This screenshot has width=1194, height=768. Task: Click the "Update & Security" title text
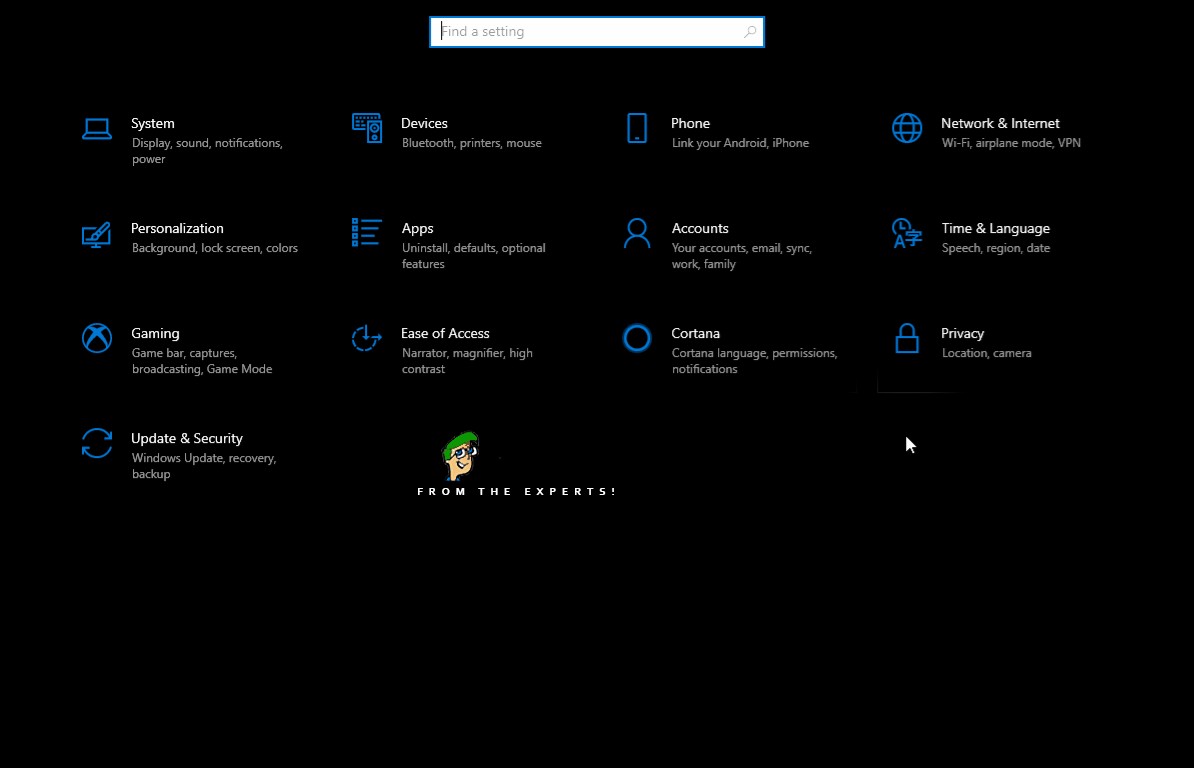(187, 438)
